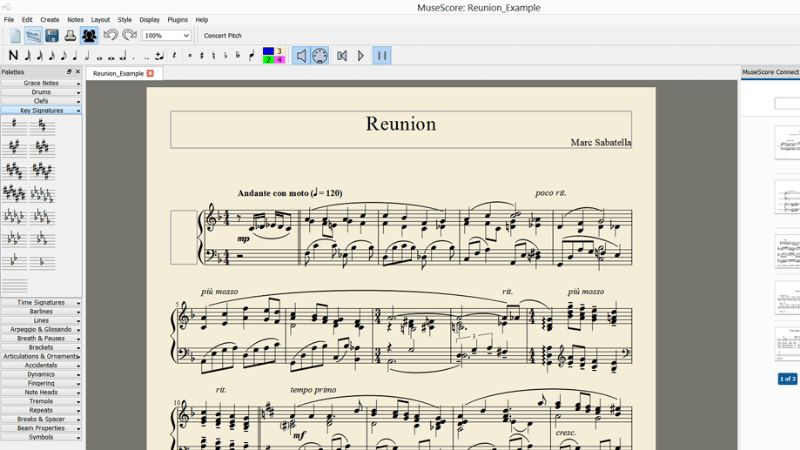Pick the one-flat key signature in the palette
The image size is (800, 450).
point(42,262)
